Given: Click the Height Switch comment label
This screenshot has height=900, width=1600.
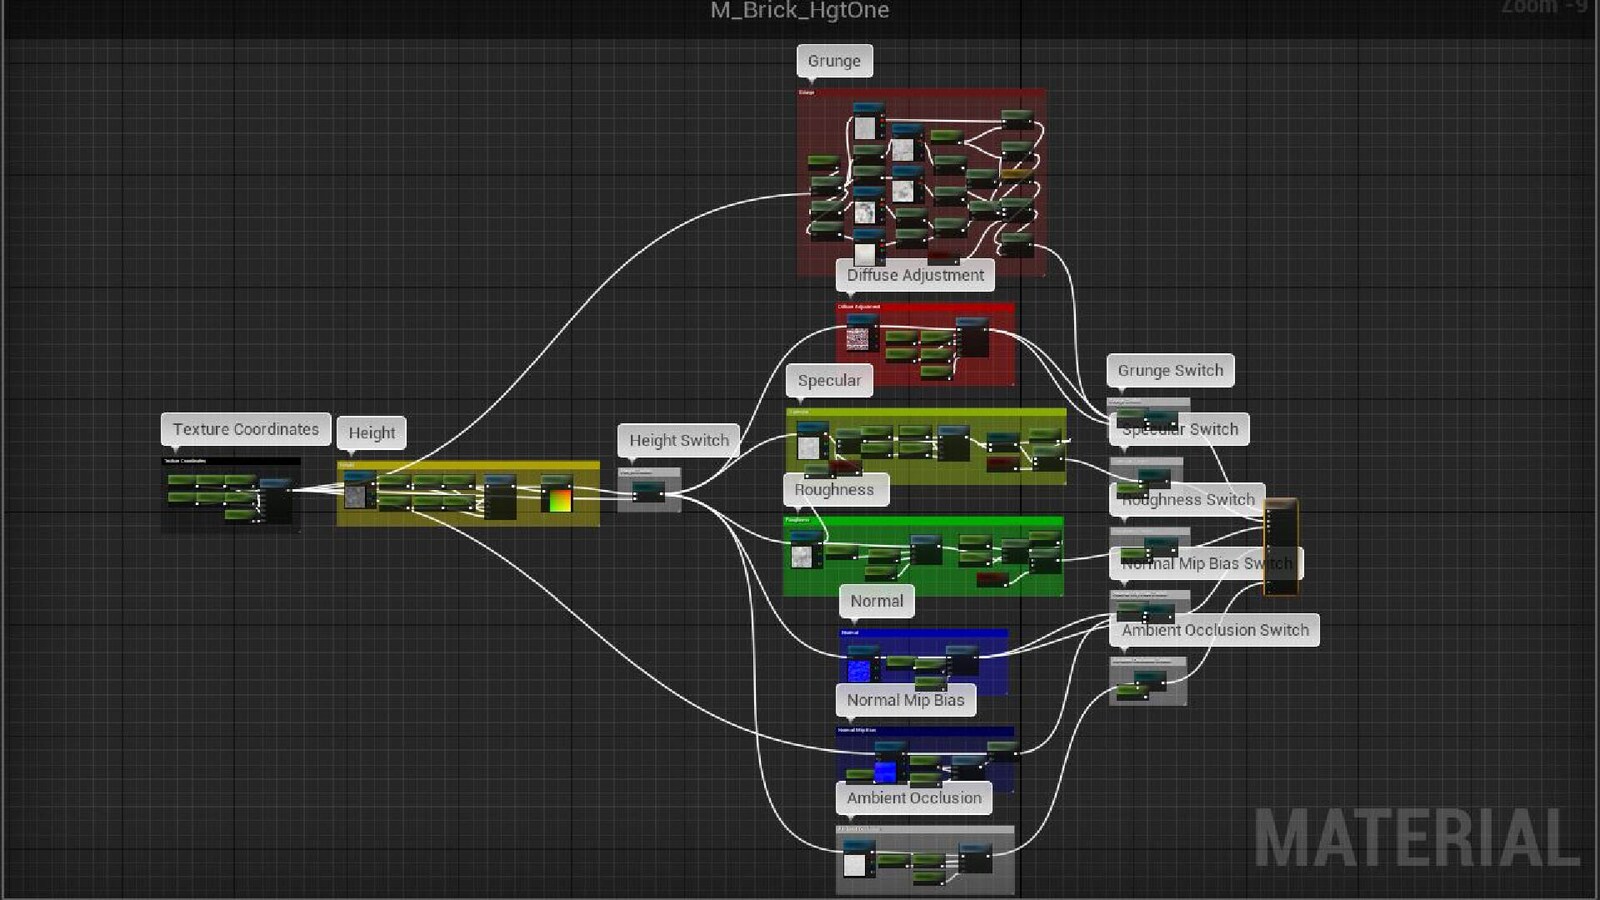Looking at the screenshot, I should tap(679, 441).
